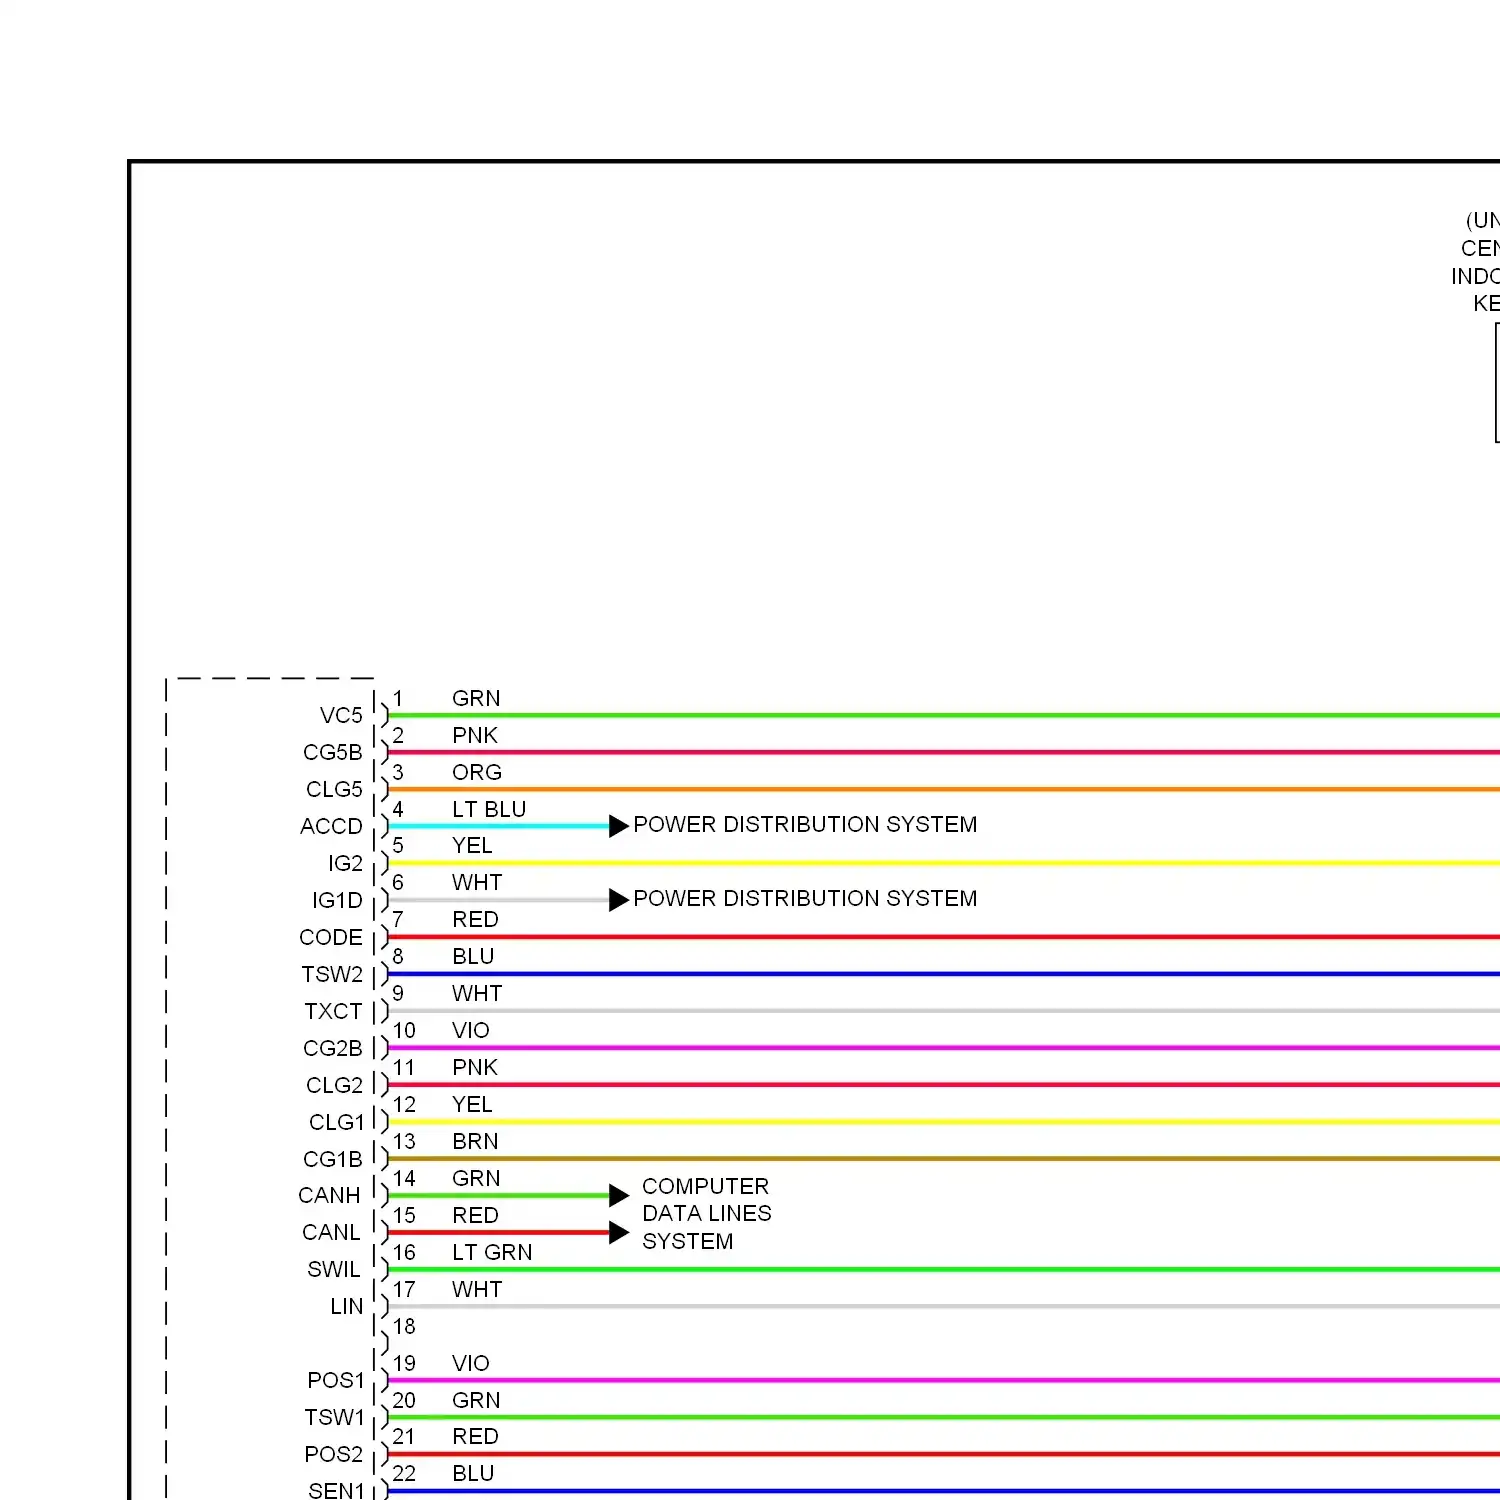Select the CLG5 terminal label

click(x=334, y=790)
